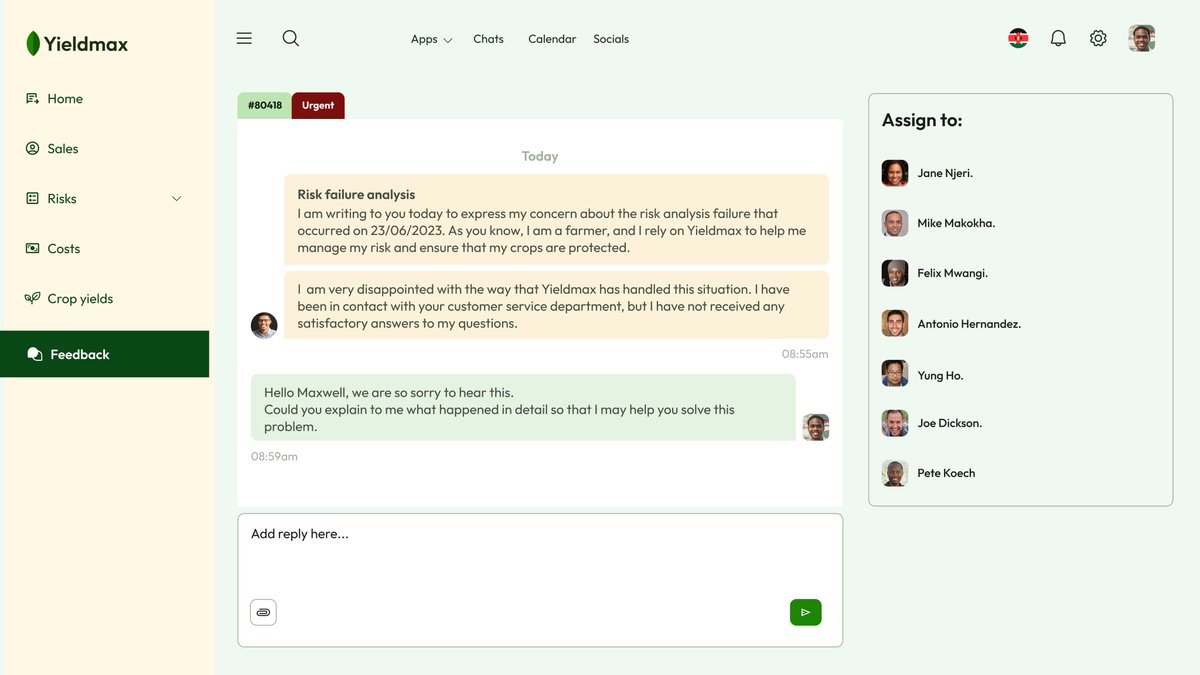Click the Kenya flag icon in header
Screen dimensions: 1200x675
1017,37
